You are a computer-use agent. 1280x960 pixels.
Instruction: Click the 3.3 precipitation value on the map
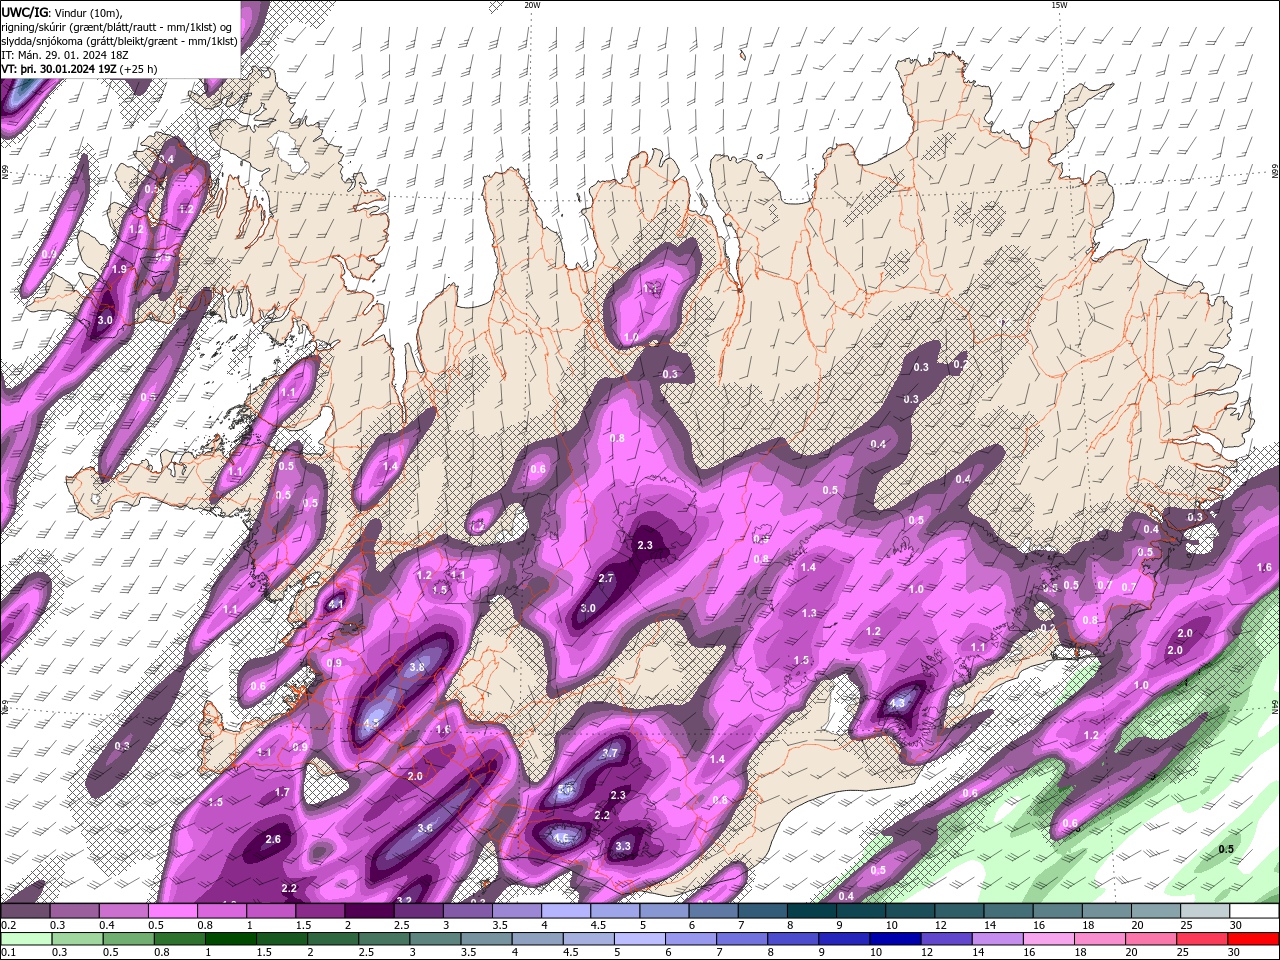[623, 846]
